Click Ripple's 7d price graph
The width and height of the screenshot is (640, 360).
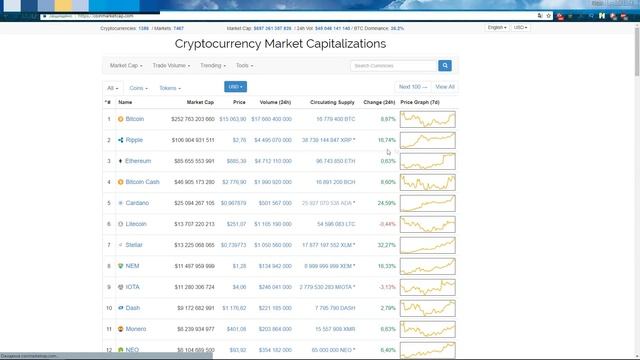[428, 140]
